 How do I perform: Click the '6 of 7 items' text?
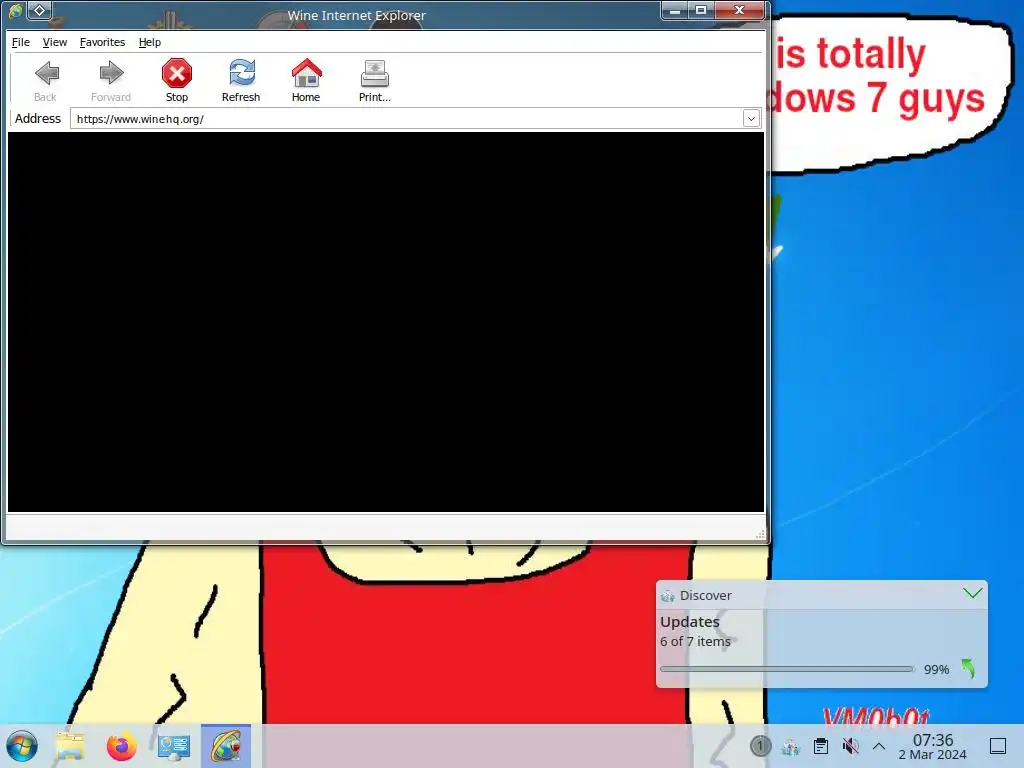pos(696,642)
